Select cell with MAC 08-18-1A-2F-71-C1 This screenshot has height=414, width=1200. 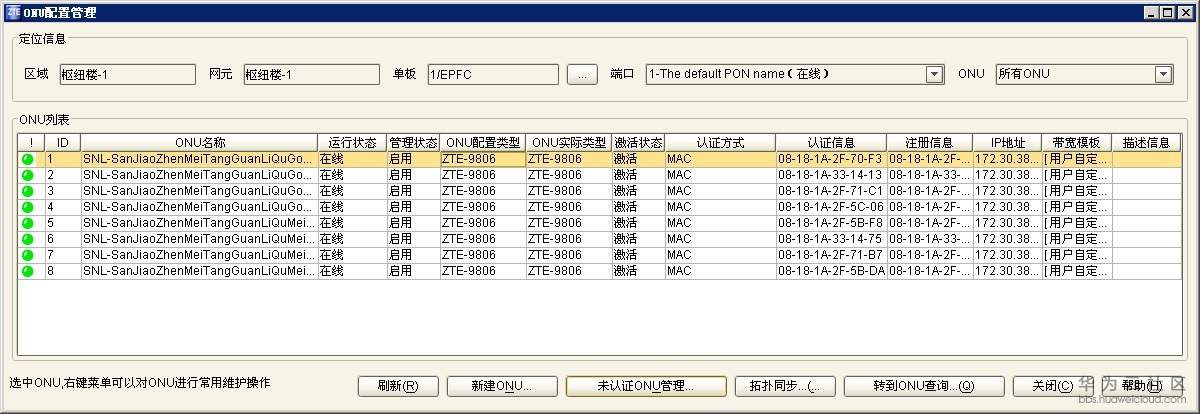831,191
